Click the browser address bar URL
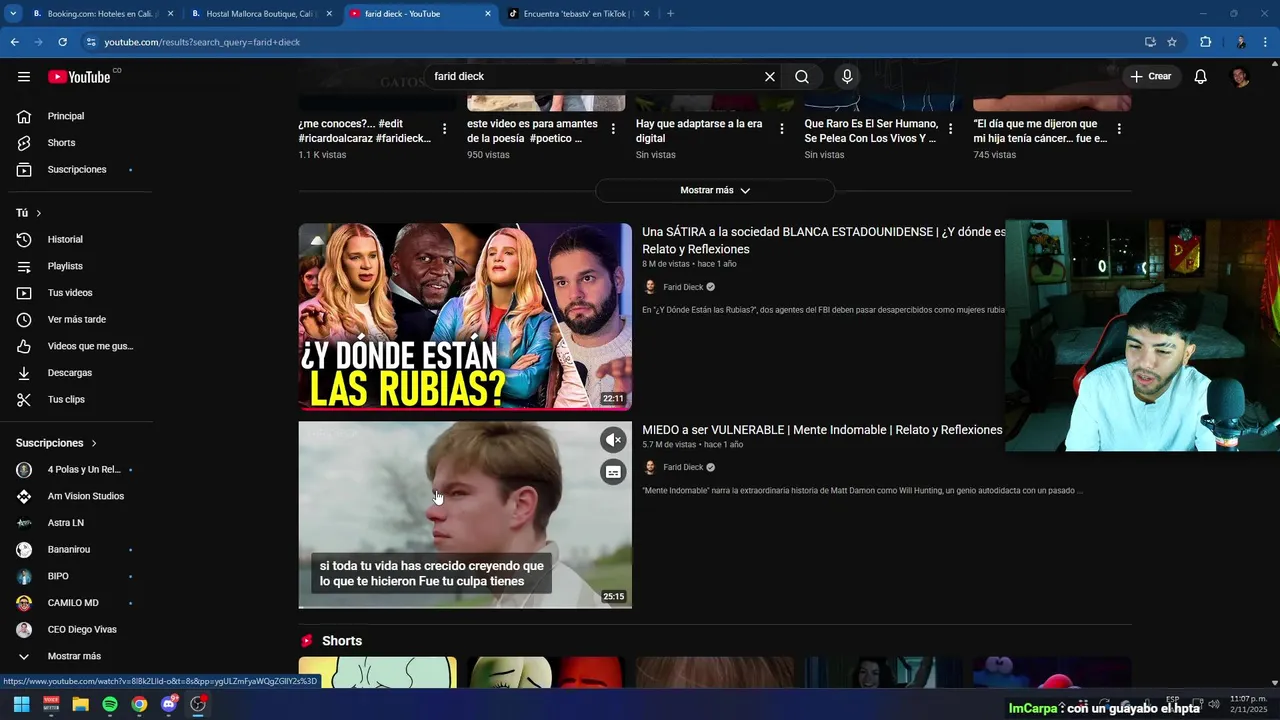Screen dimensions: 1280x720 click(202, 42)
